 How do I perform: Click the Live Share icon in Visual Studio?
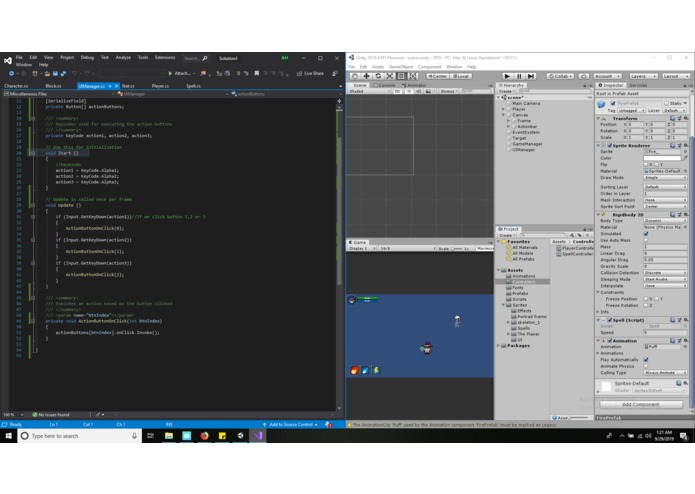[299, 74]
